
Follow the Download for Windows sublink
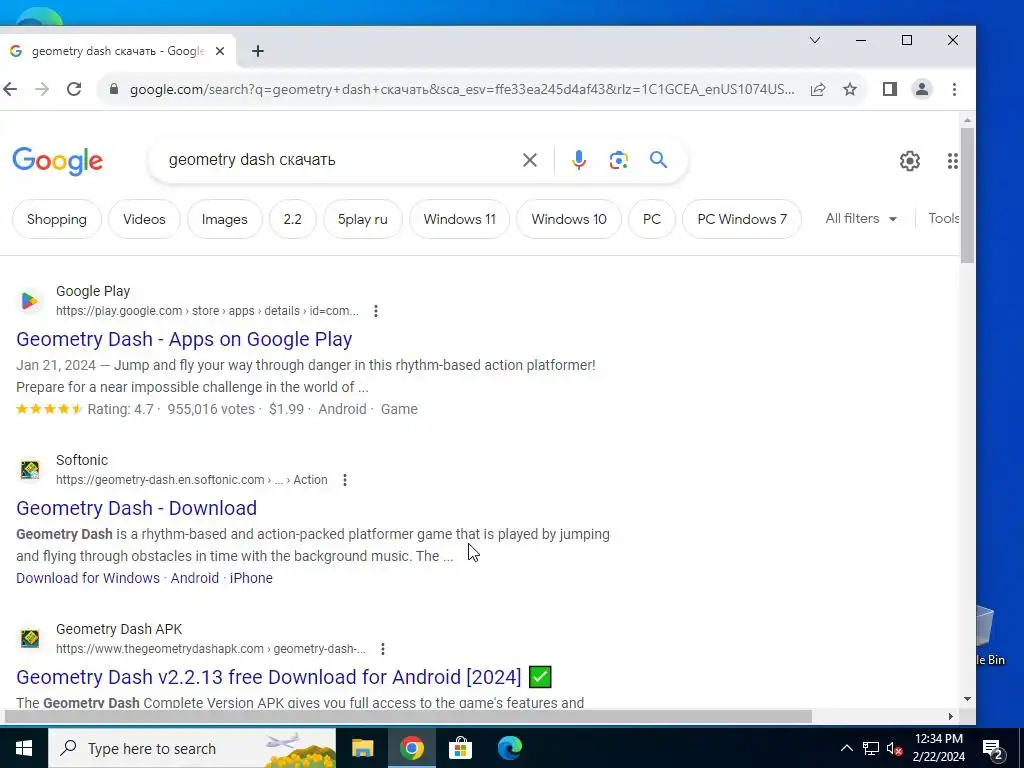click(88, 578)
